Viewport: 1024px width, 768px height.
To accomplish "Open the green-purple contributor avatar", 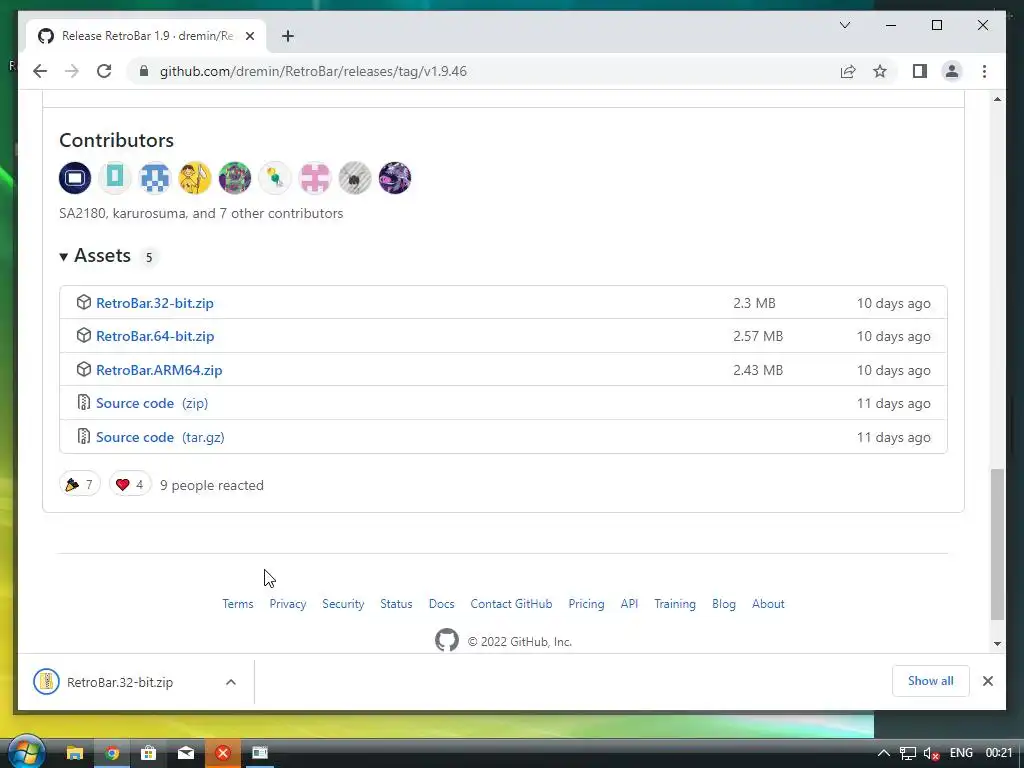I will point(234,178).
